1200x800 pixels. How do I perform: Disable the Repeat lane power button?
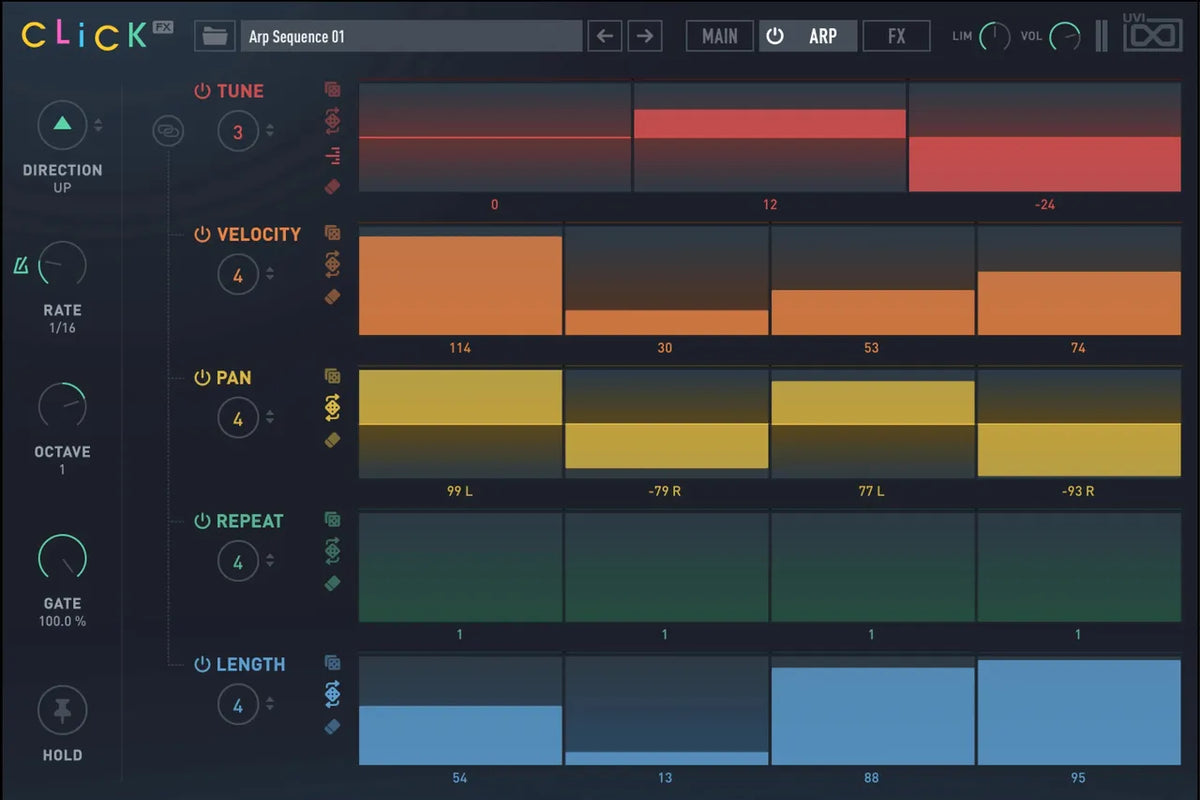[203, 521]
